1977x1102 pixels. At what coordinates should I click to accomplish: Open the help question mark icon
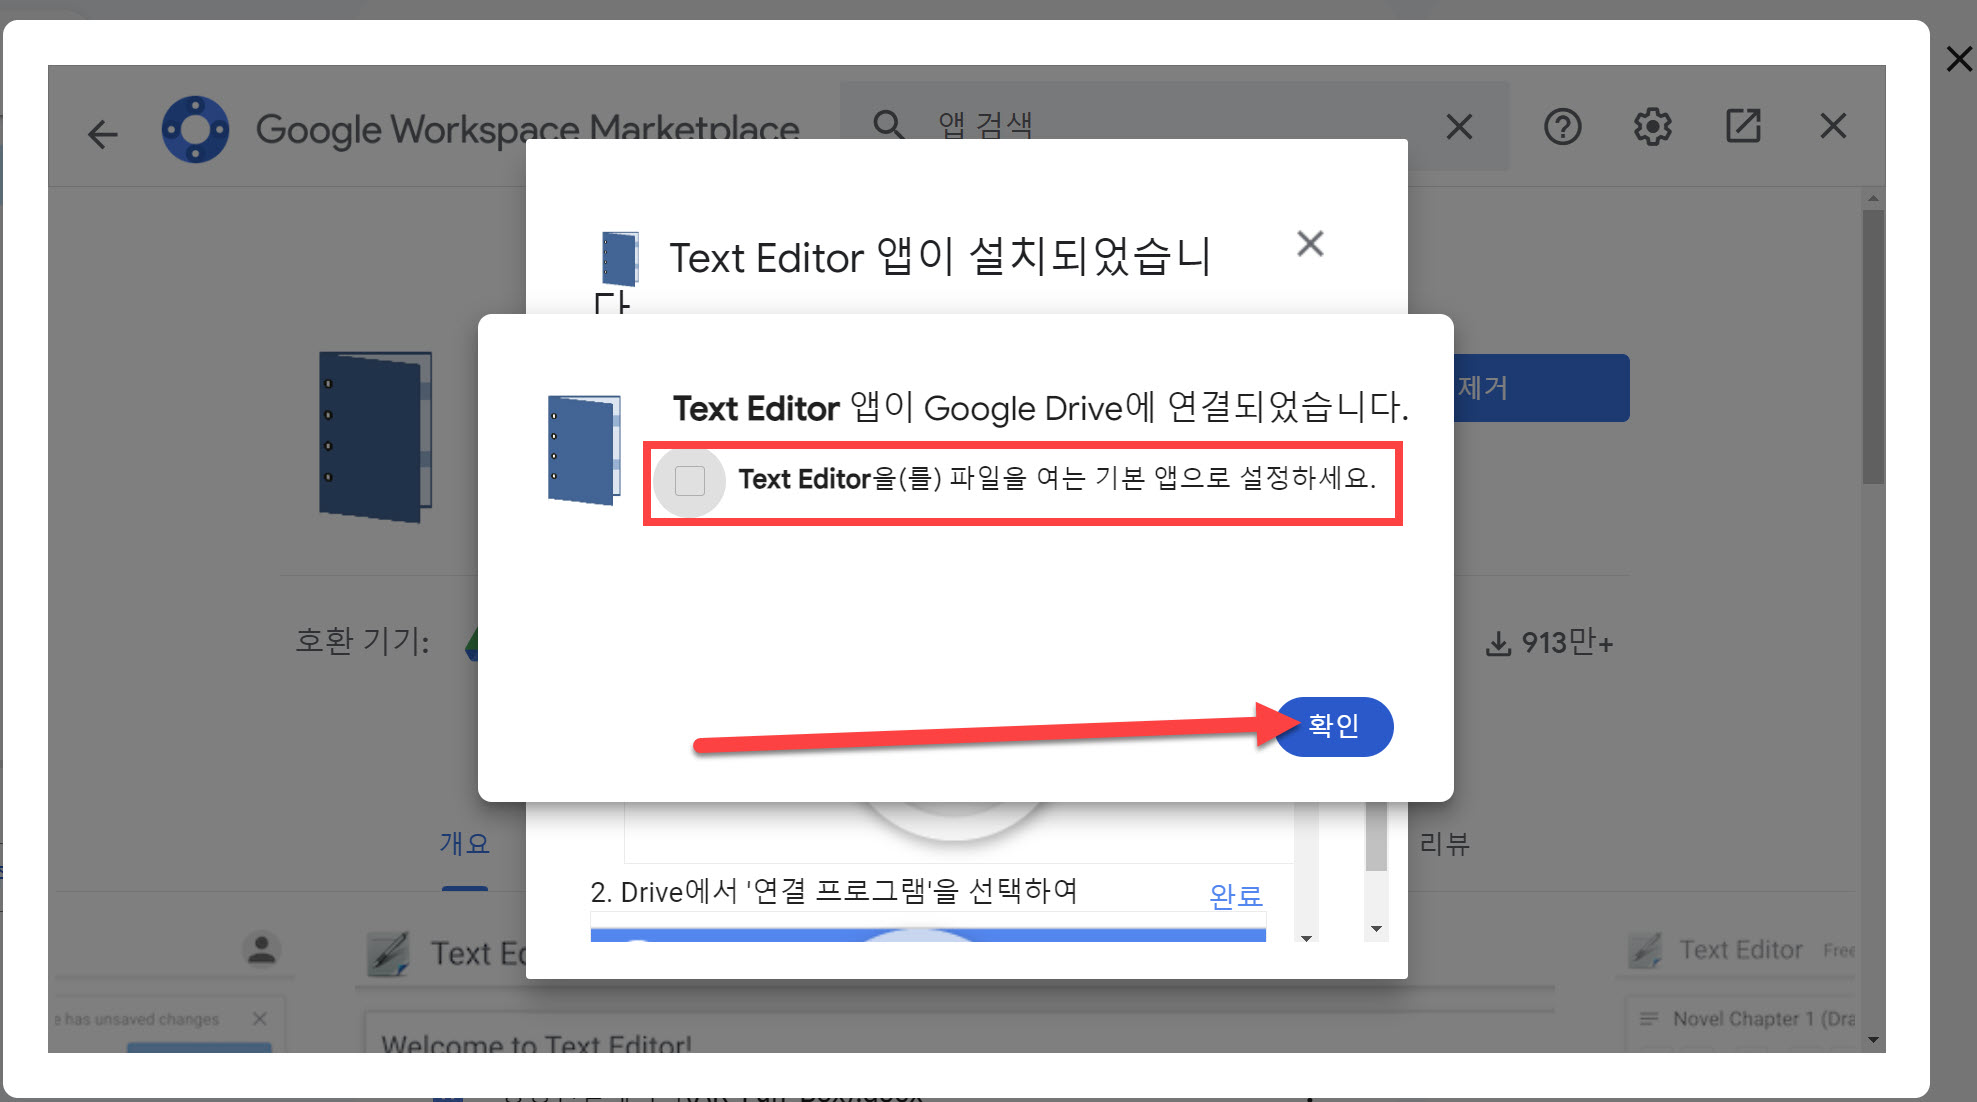click(1562, 127)
